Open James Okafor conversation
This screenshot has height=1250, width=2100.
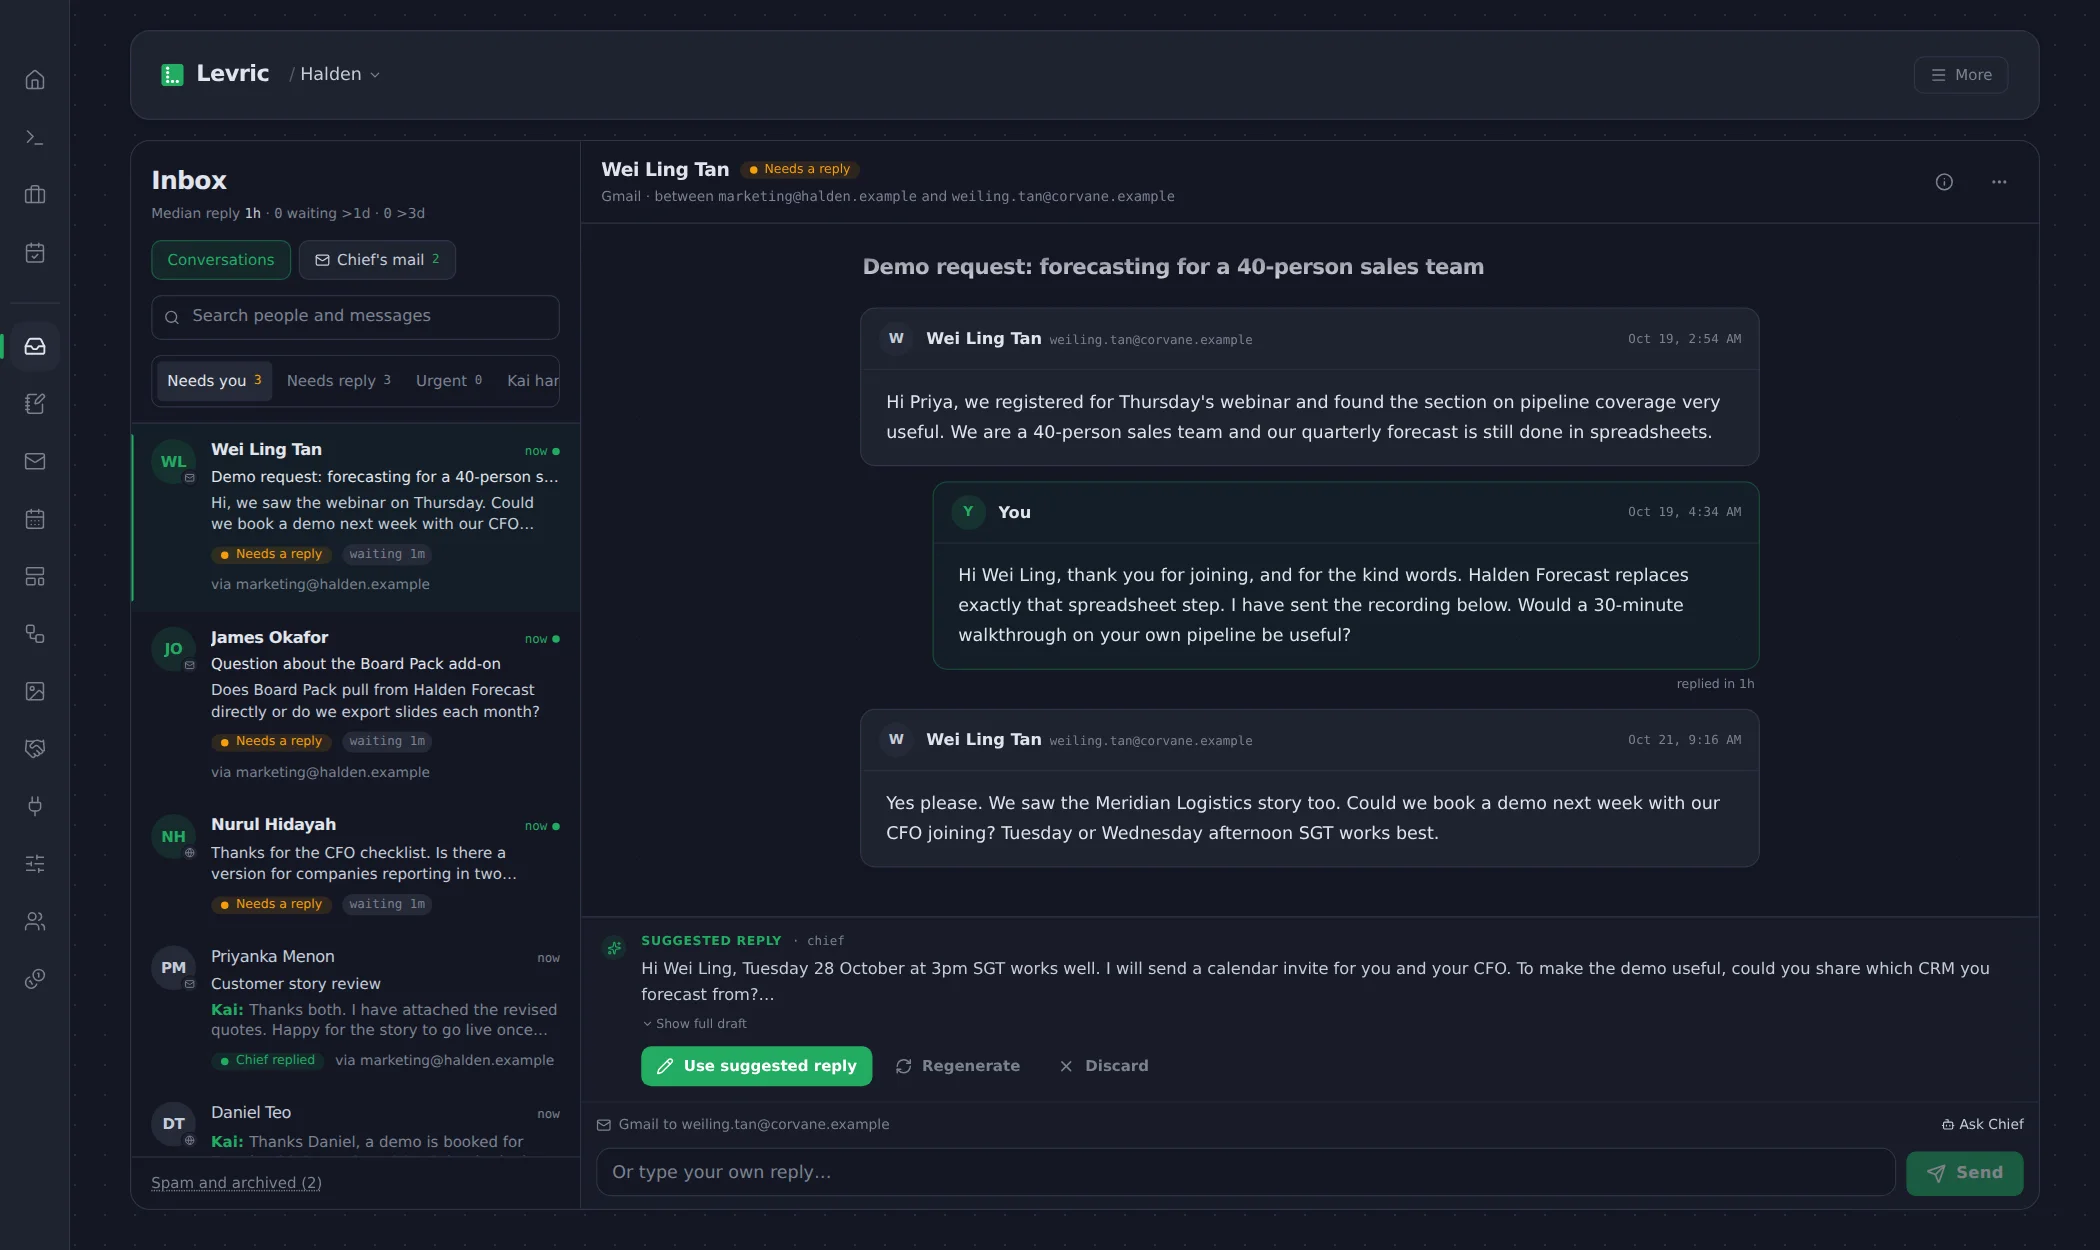[x=356, y=704]
